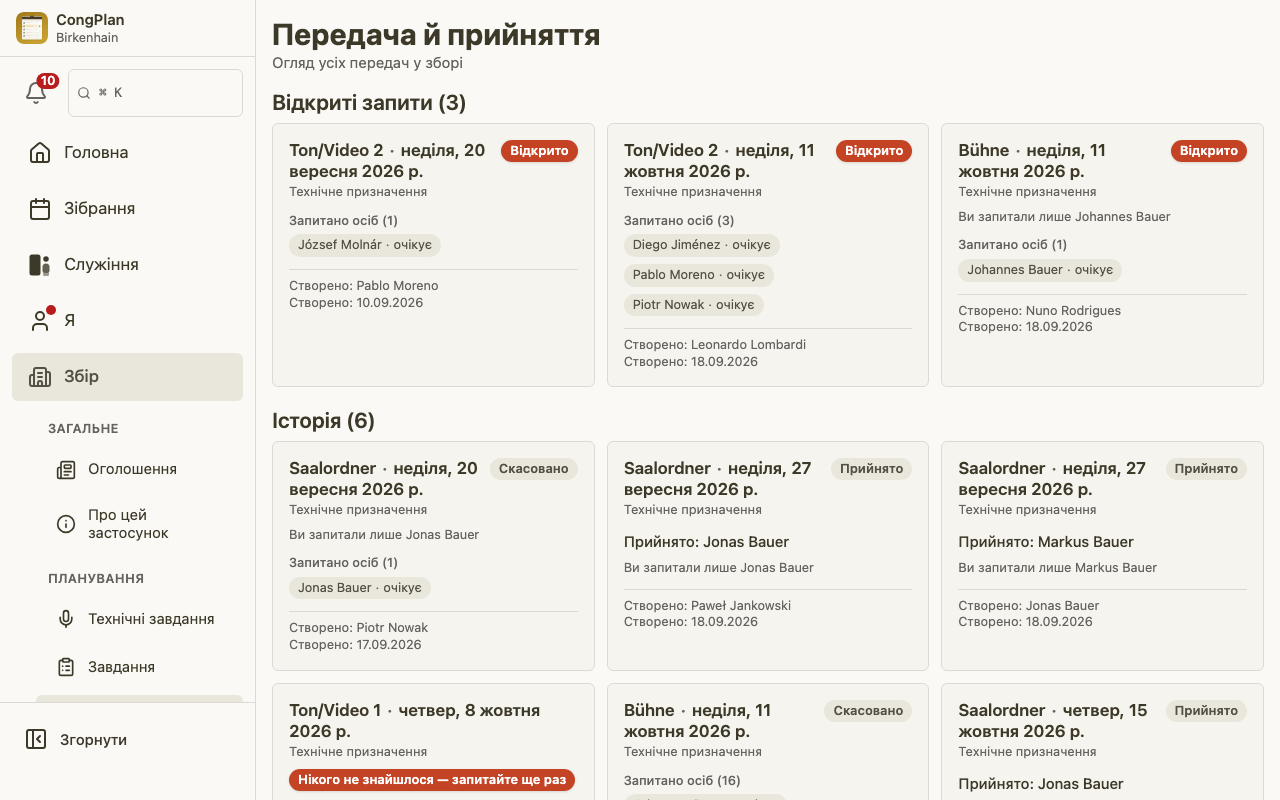Click the Оголошення newspaper icon
The image size is (1280, 800).
(x=66, y=470)
